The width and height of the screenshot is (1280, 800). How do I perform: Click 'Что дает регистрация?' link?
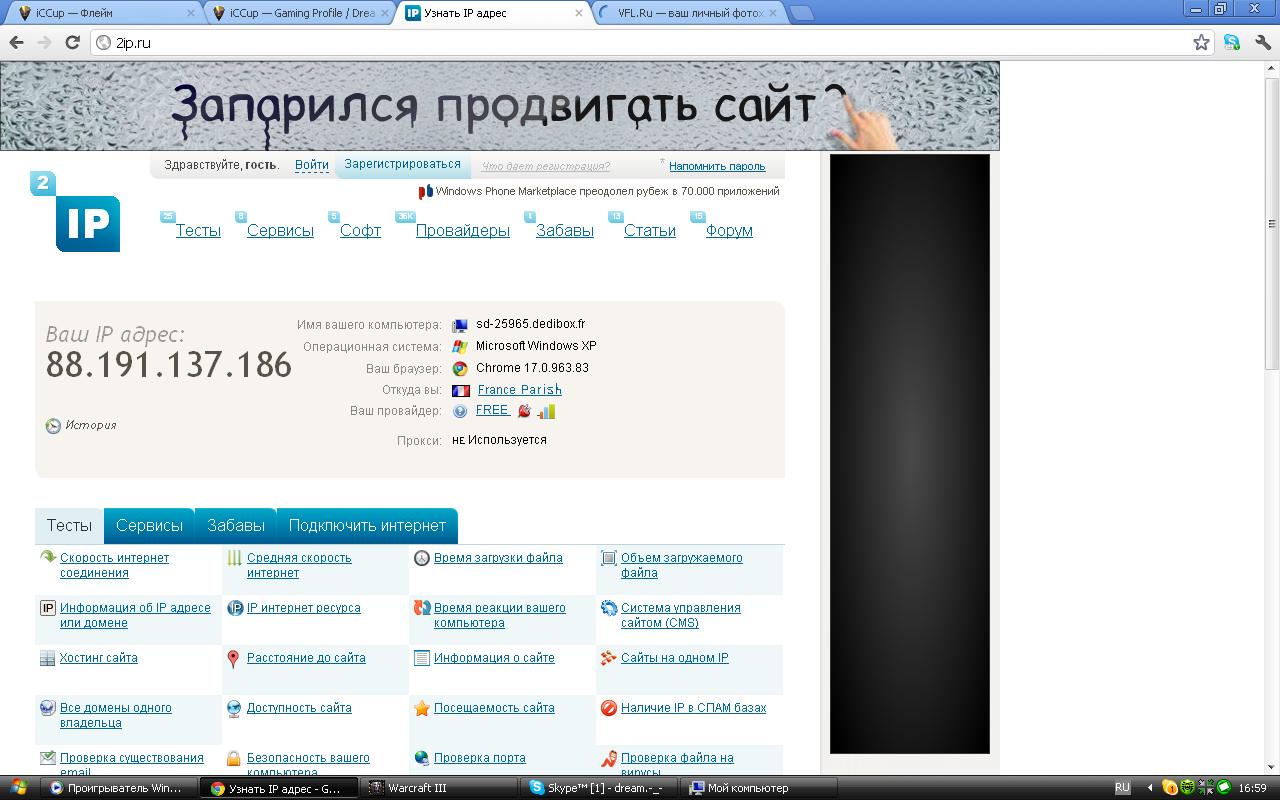tap(545, 166)
